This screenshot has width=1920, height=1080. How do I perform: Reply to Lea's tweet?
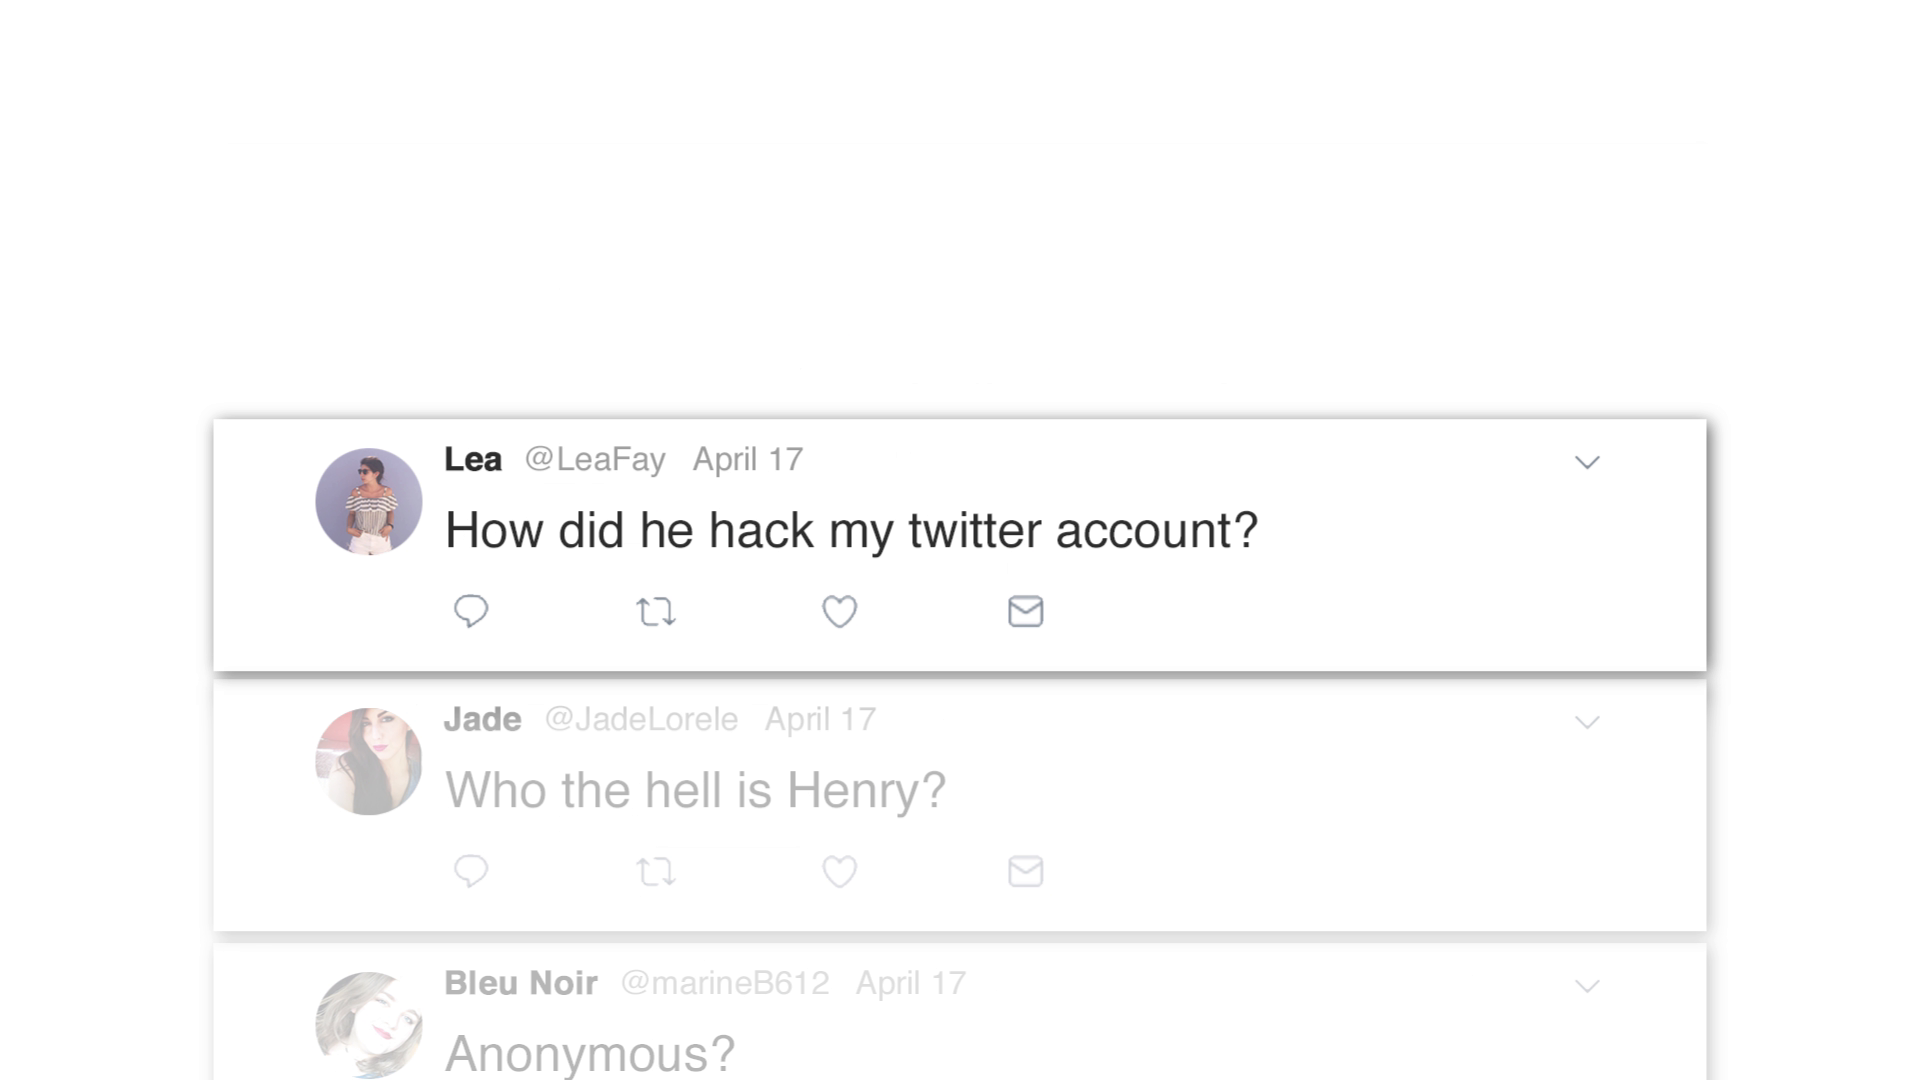pyautogui.click(x=471, y=611)
